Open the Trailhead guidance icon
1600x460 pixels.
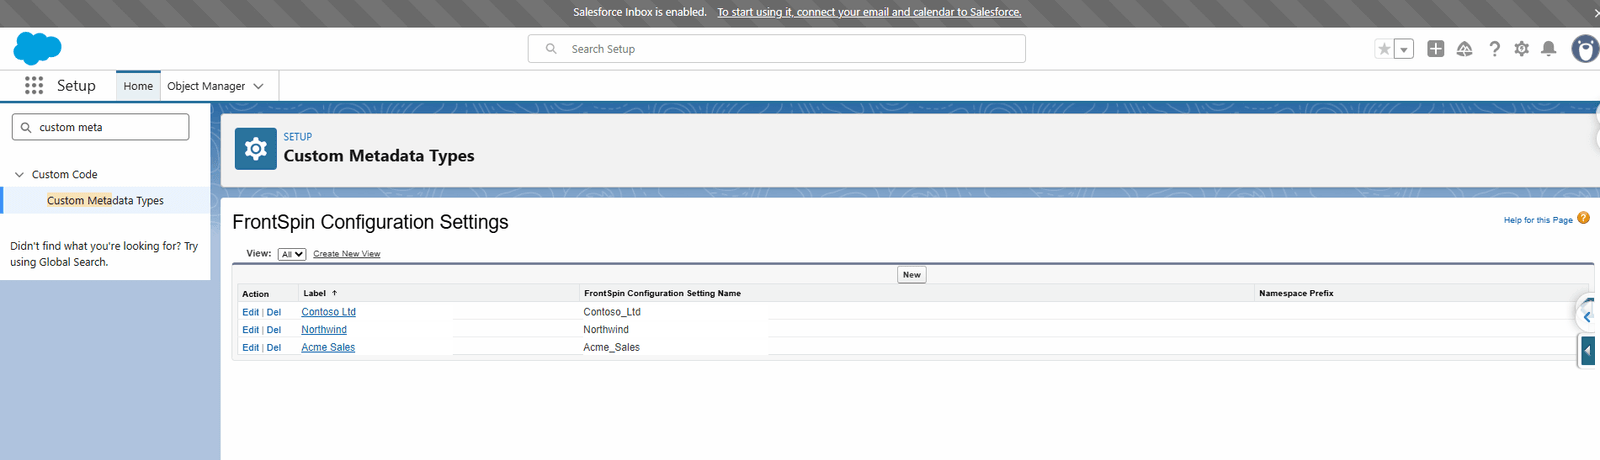[1464, 49]
